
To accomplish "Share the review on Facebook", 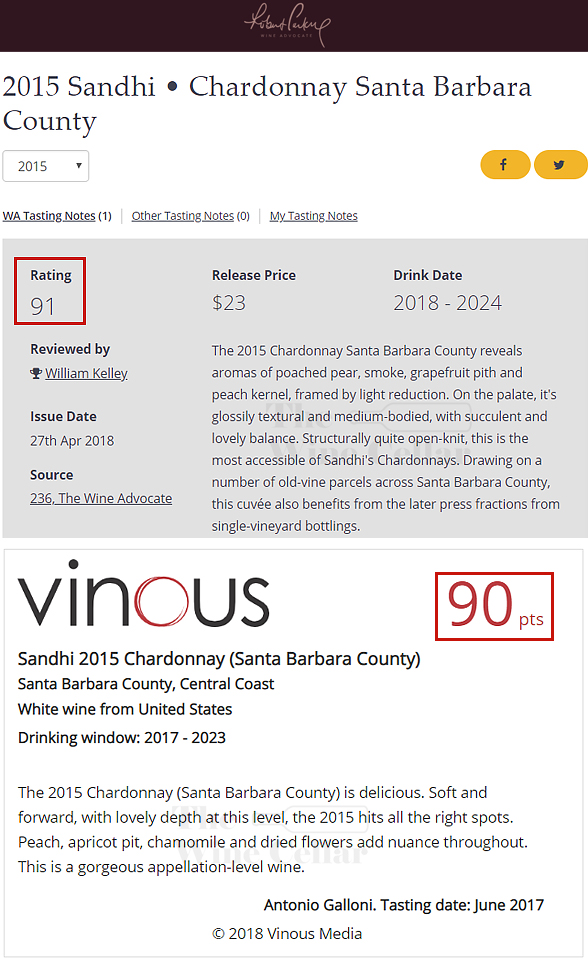I will (505, 165).
